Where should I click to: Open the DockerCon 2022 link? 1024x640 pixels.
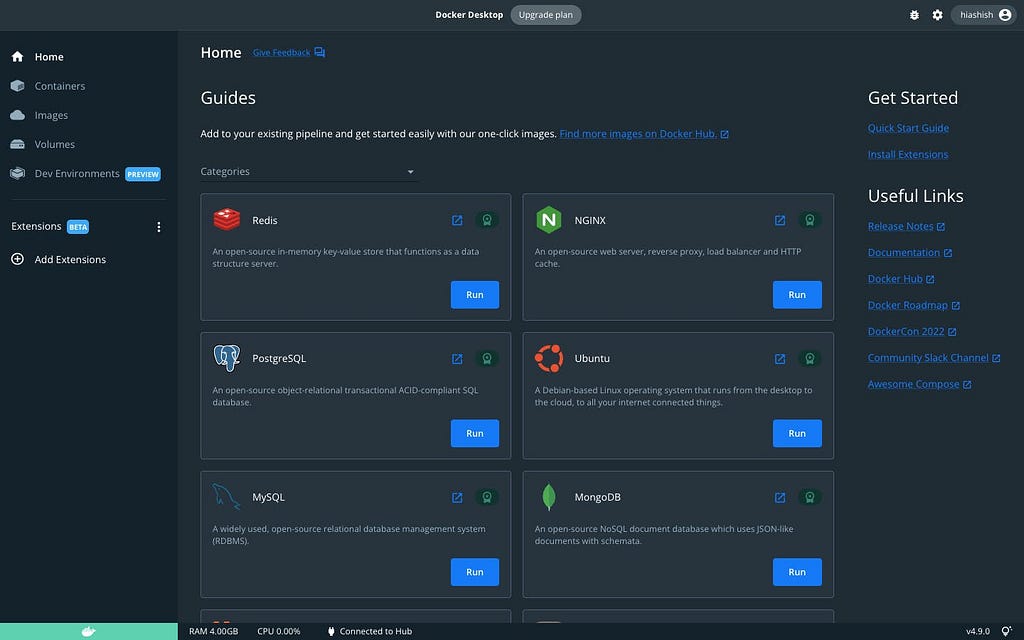[x=912, y=332]
